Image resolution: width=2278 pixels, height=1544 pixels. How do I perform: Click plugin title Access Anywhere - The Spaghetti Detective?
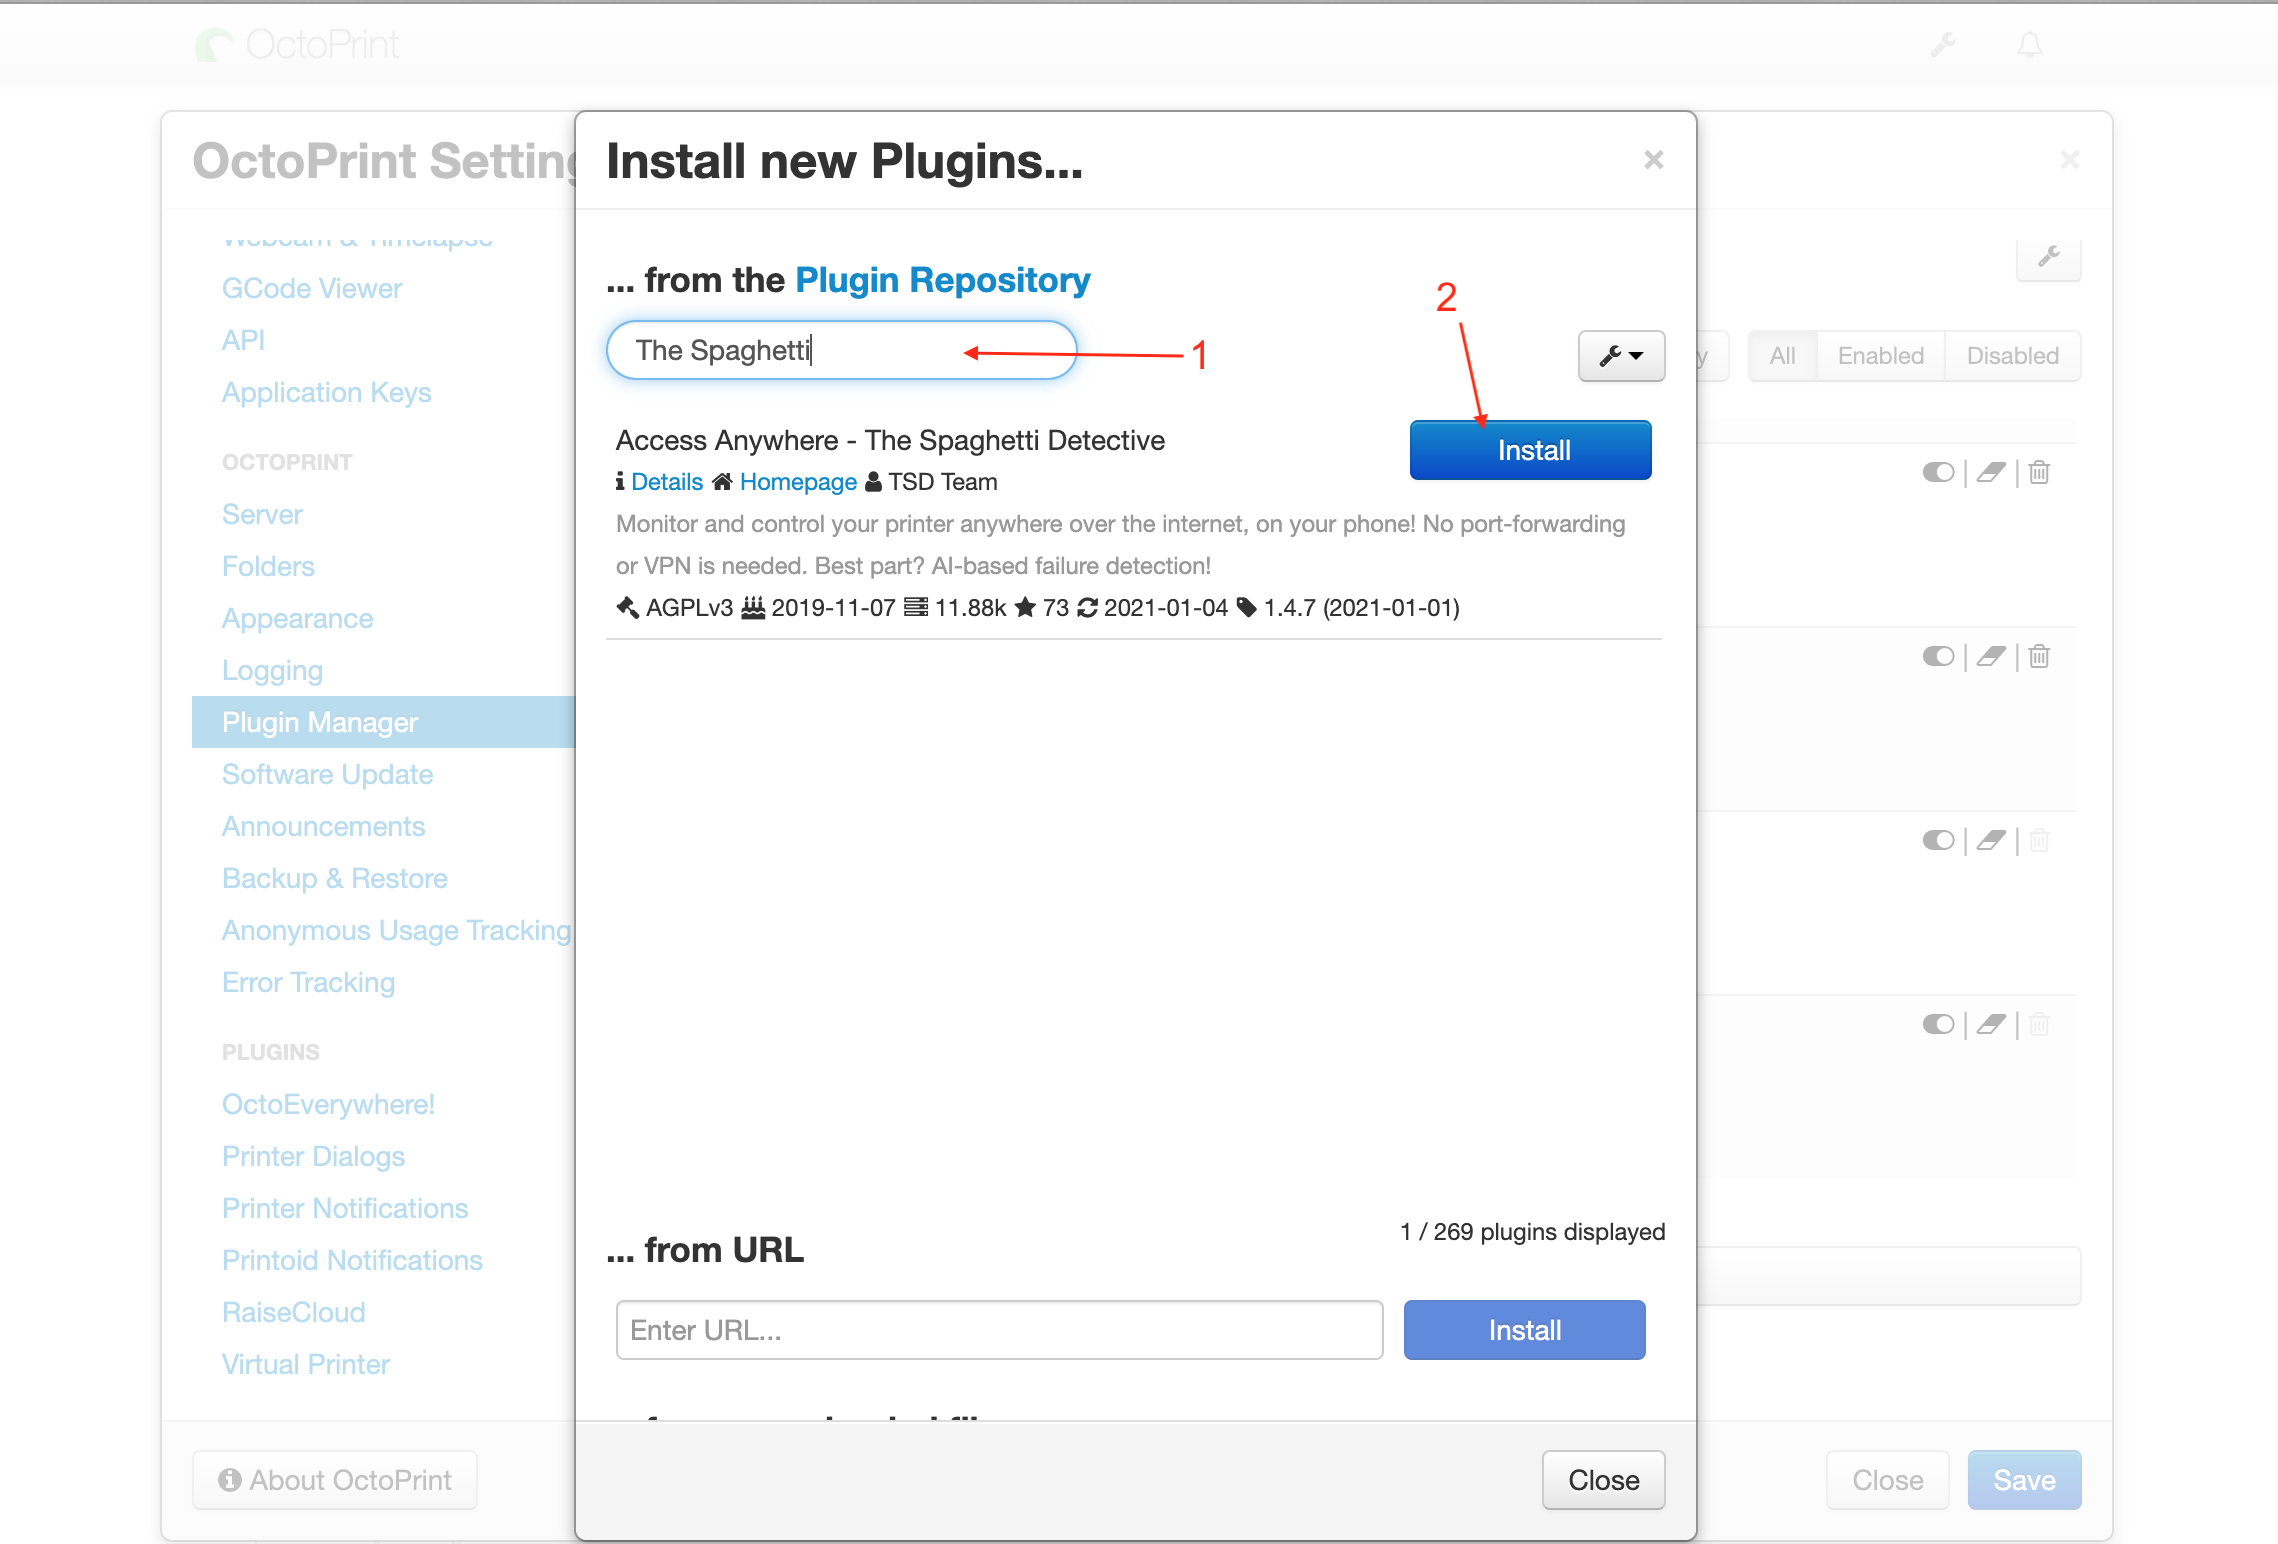(890, 440)
